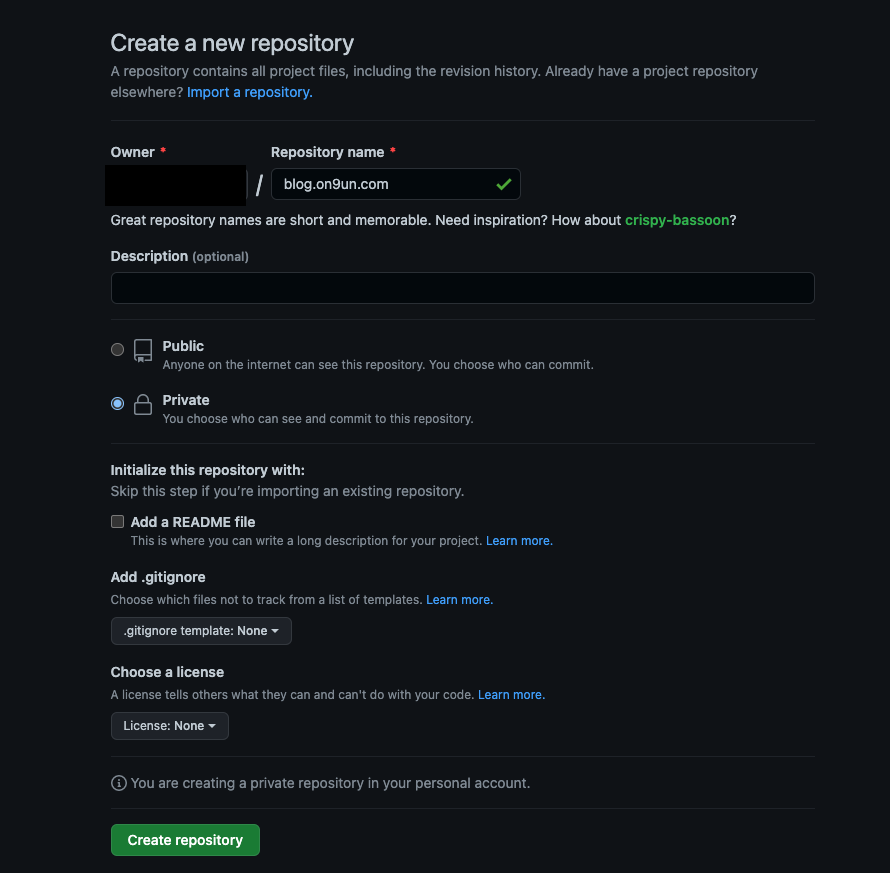Click the Public repository book icon
Image resolution: width=890 pixels, height=873 pixels.
tap(142, 350)
